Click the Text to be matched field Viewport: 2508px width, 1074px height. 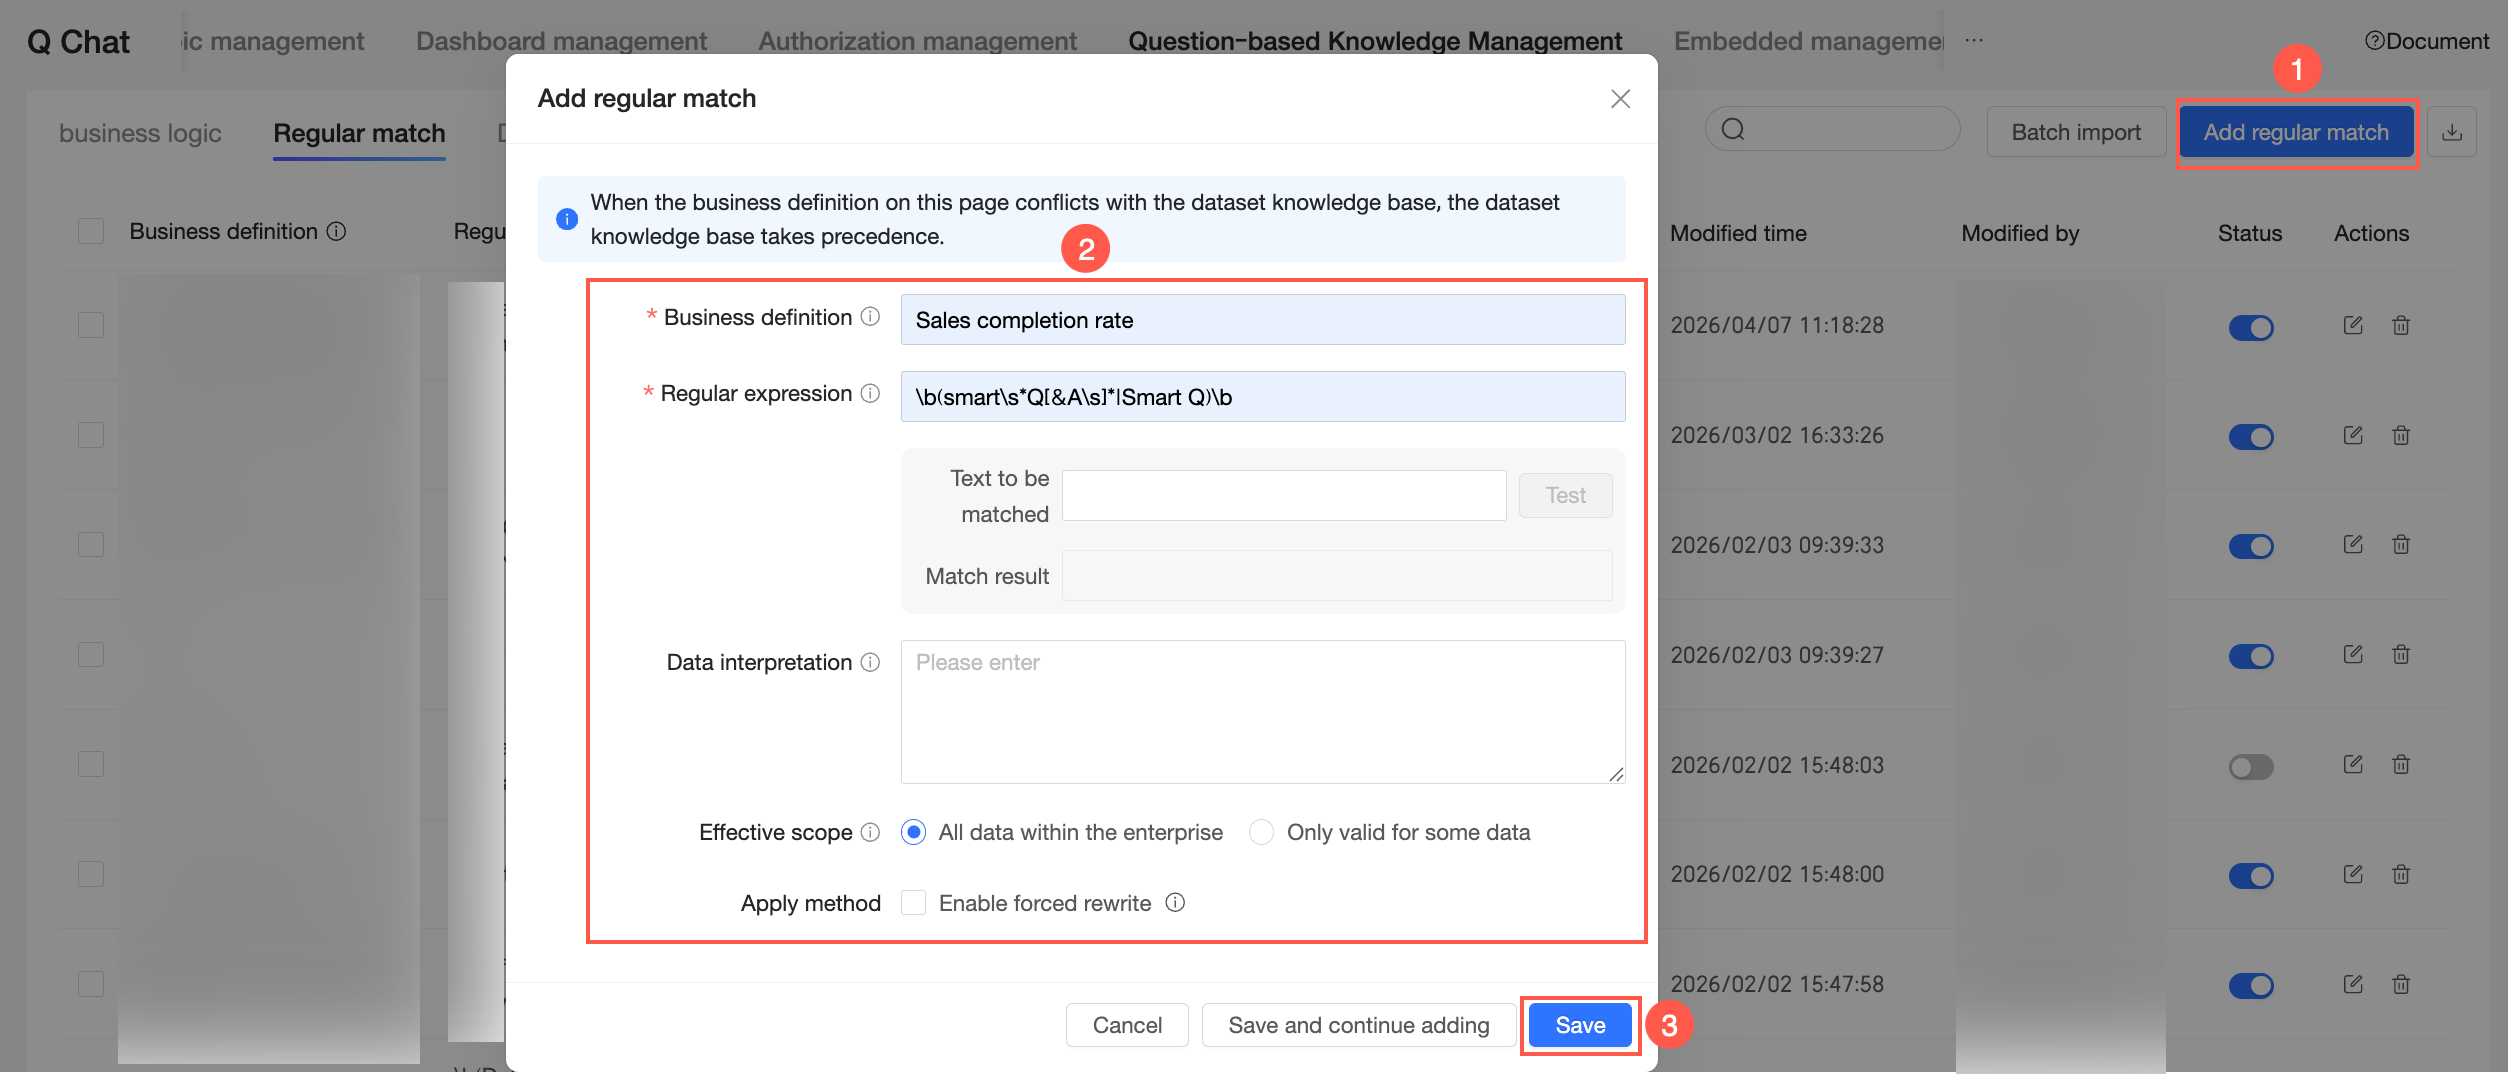click(1284, 495)
